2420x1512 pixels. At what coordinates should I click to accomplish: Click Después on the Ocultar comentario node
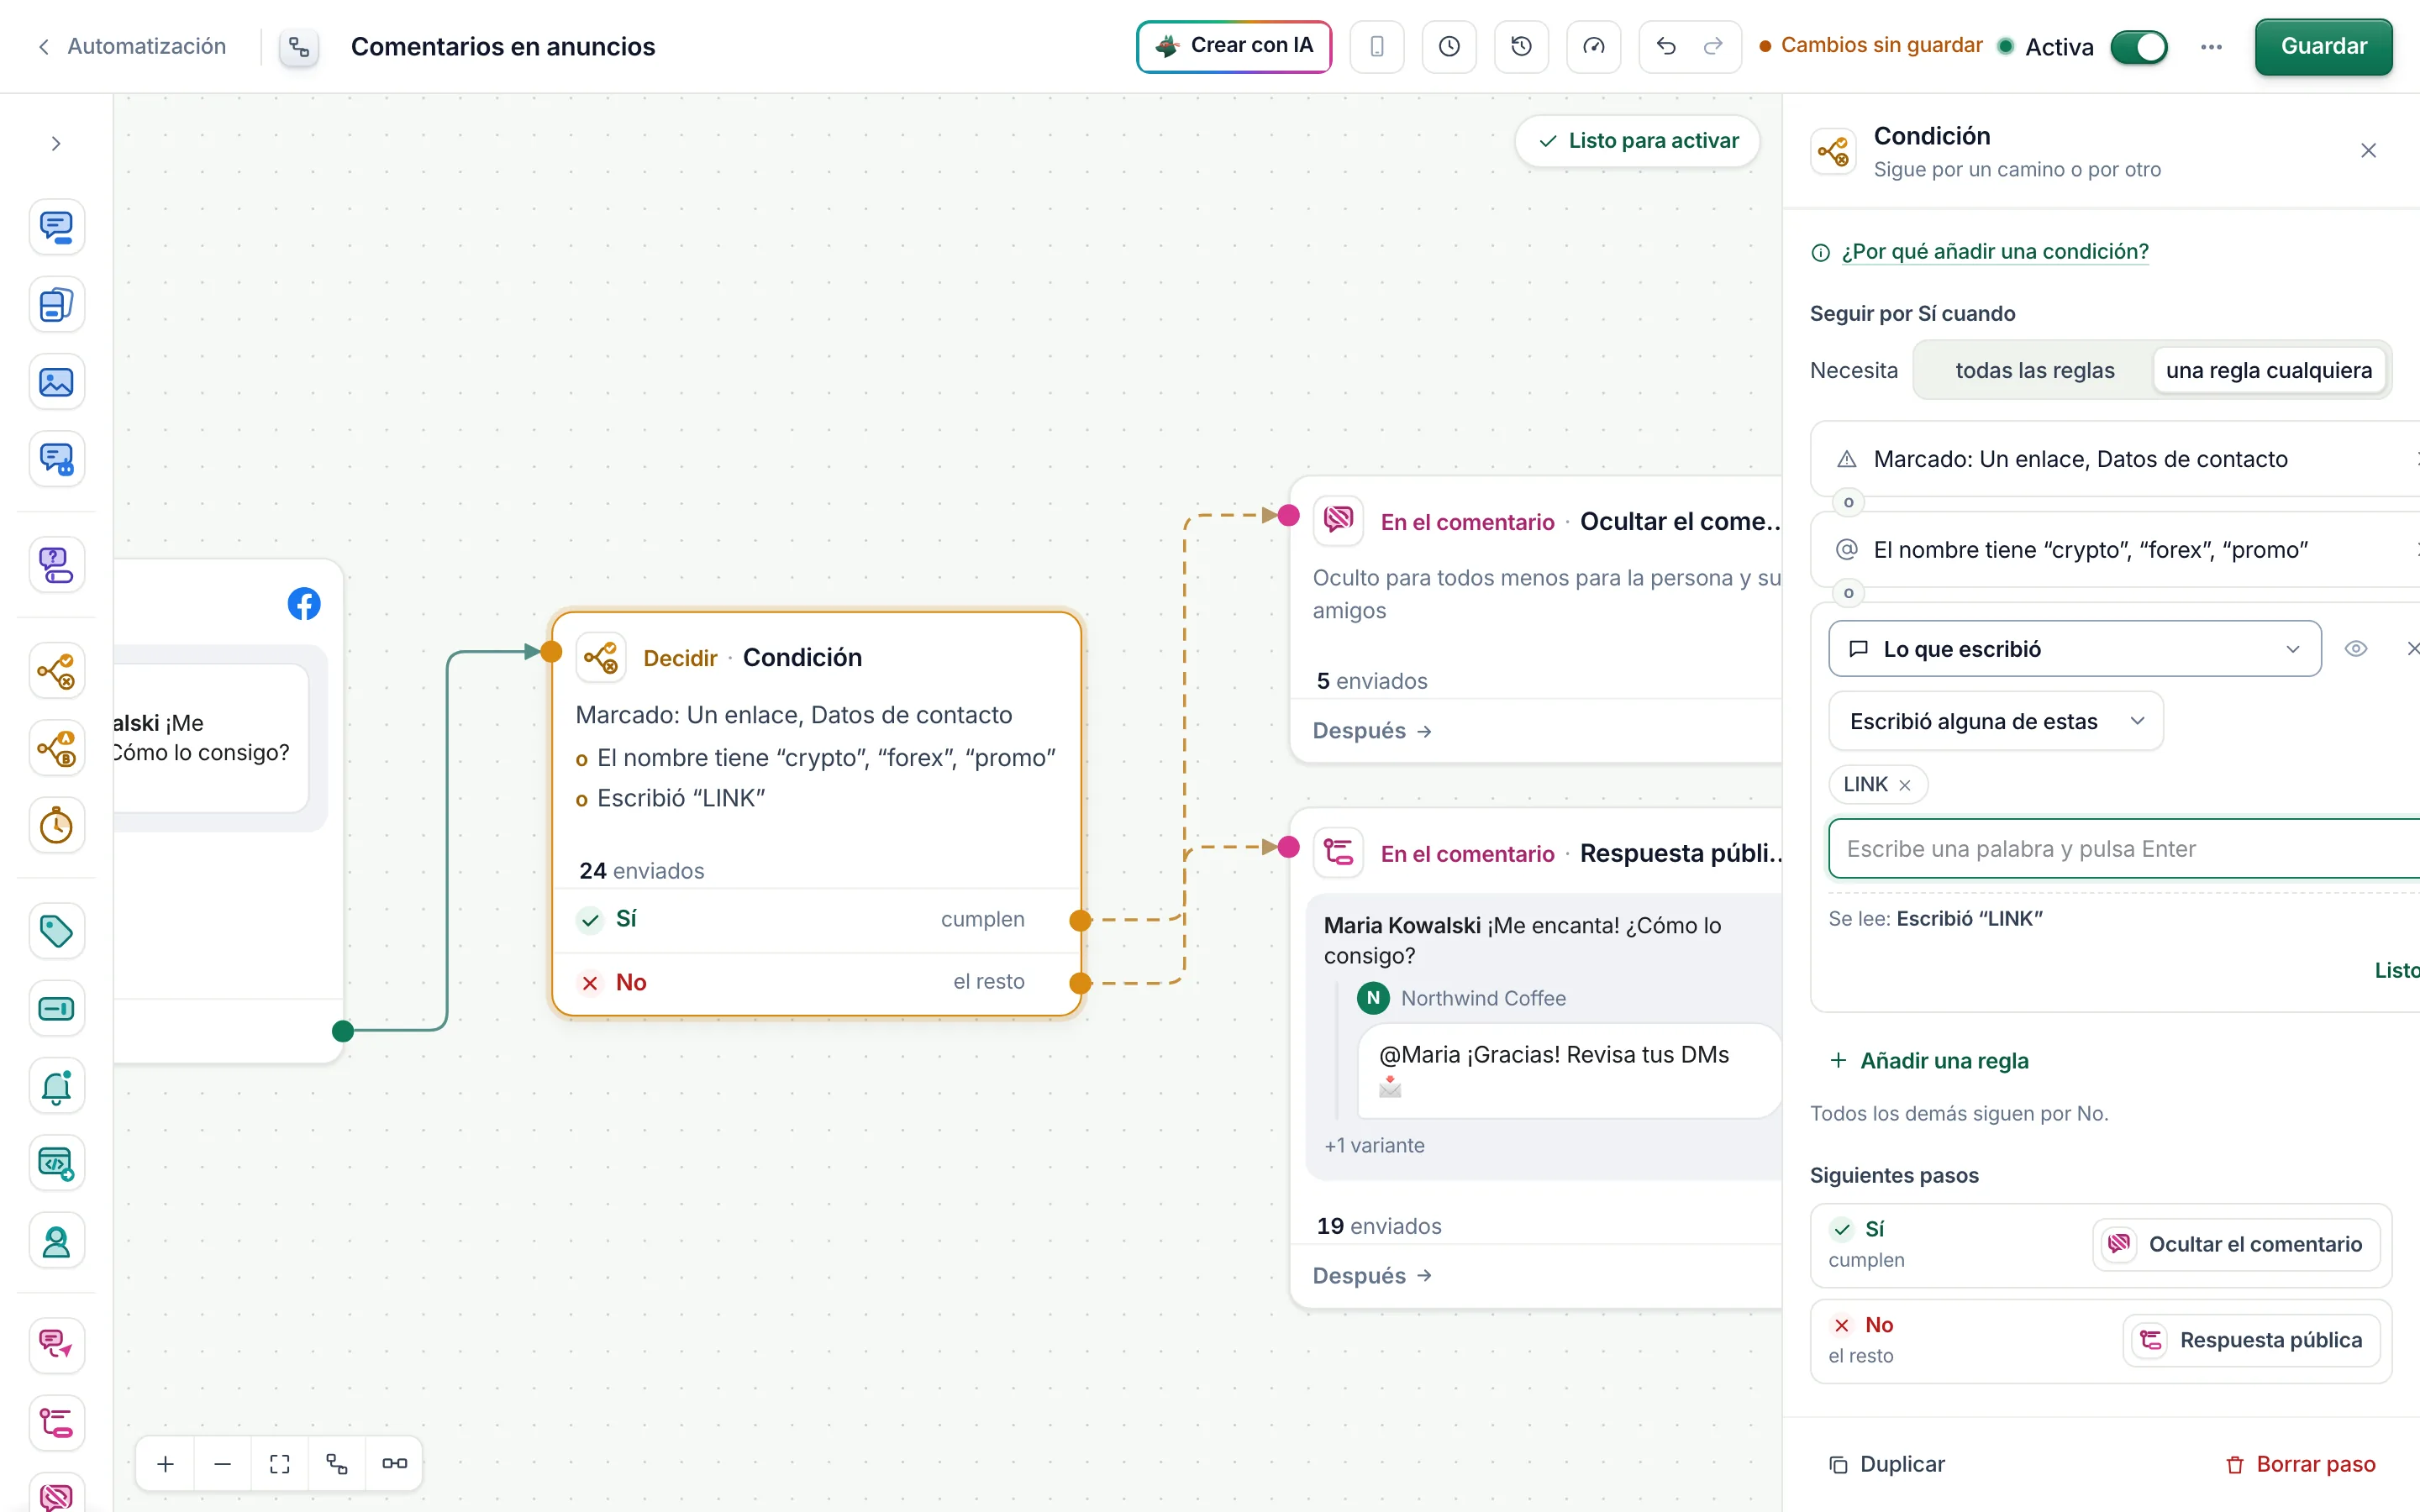tap(1372, 731)
